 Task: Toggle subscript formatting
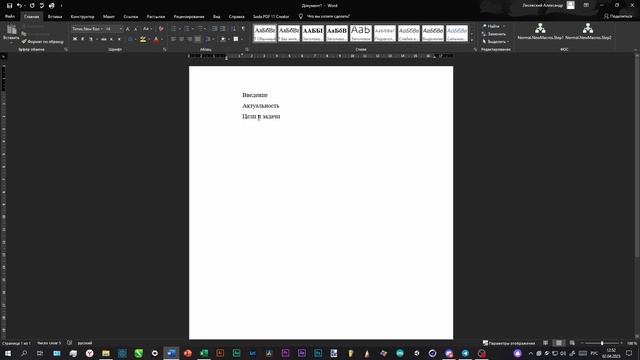(111, 39)
